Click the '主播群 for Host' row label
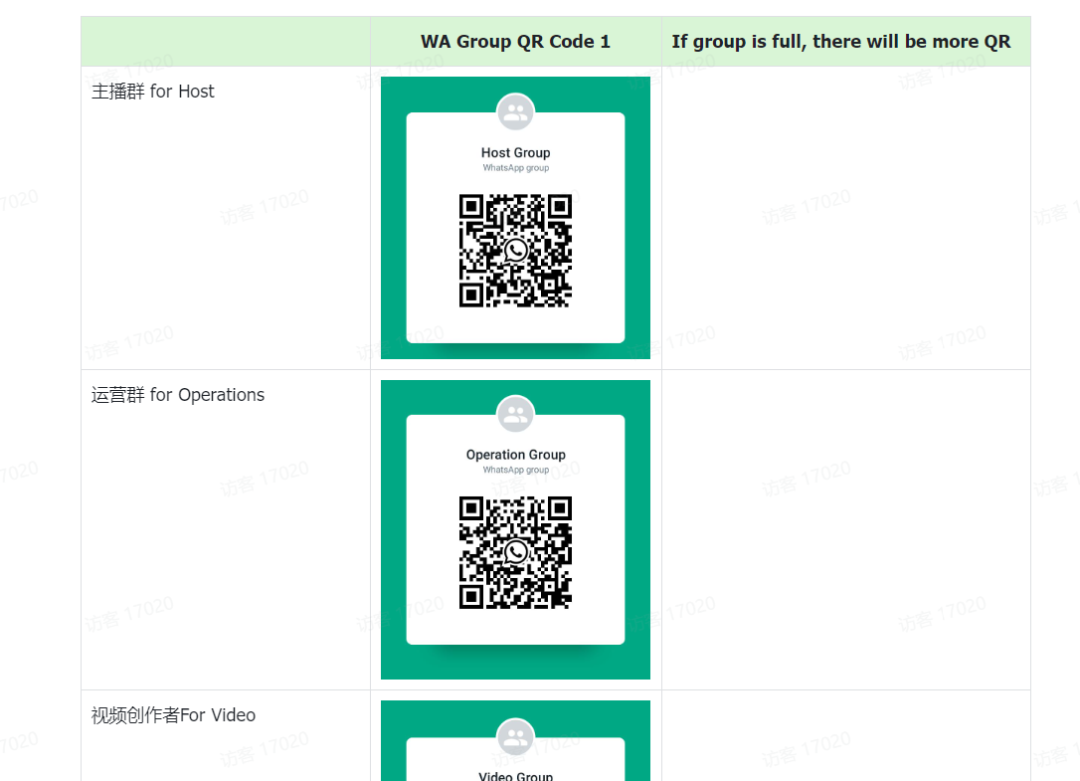 [x=153, y=92]
